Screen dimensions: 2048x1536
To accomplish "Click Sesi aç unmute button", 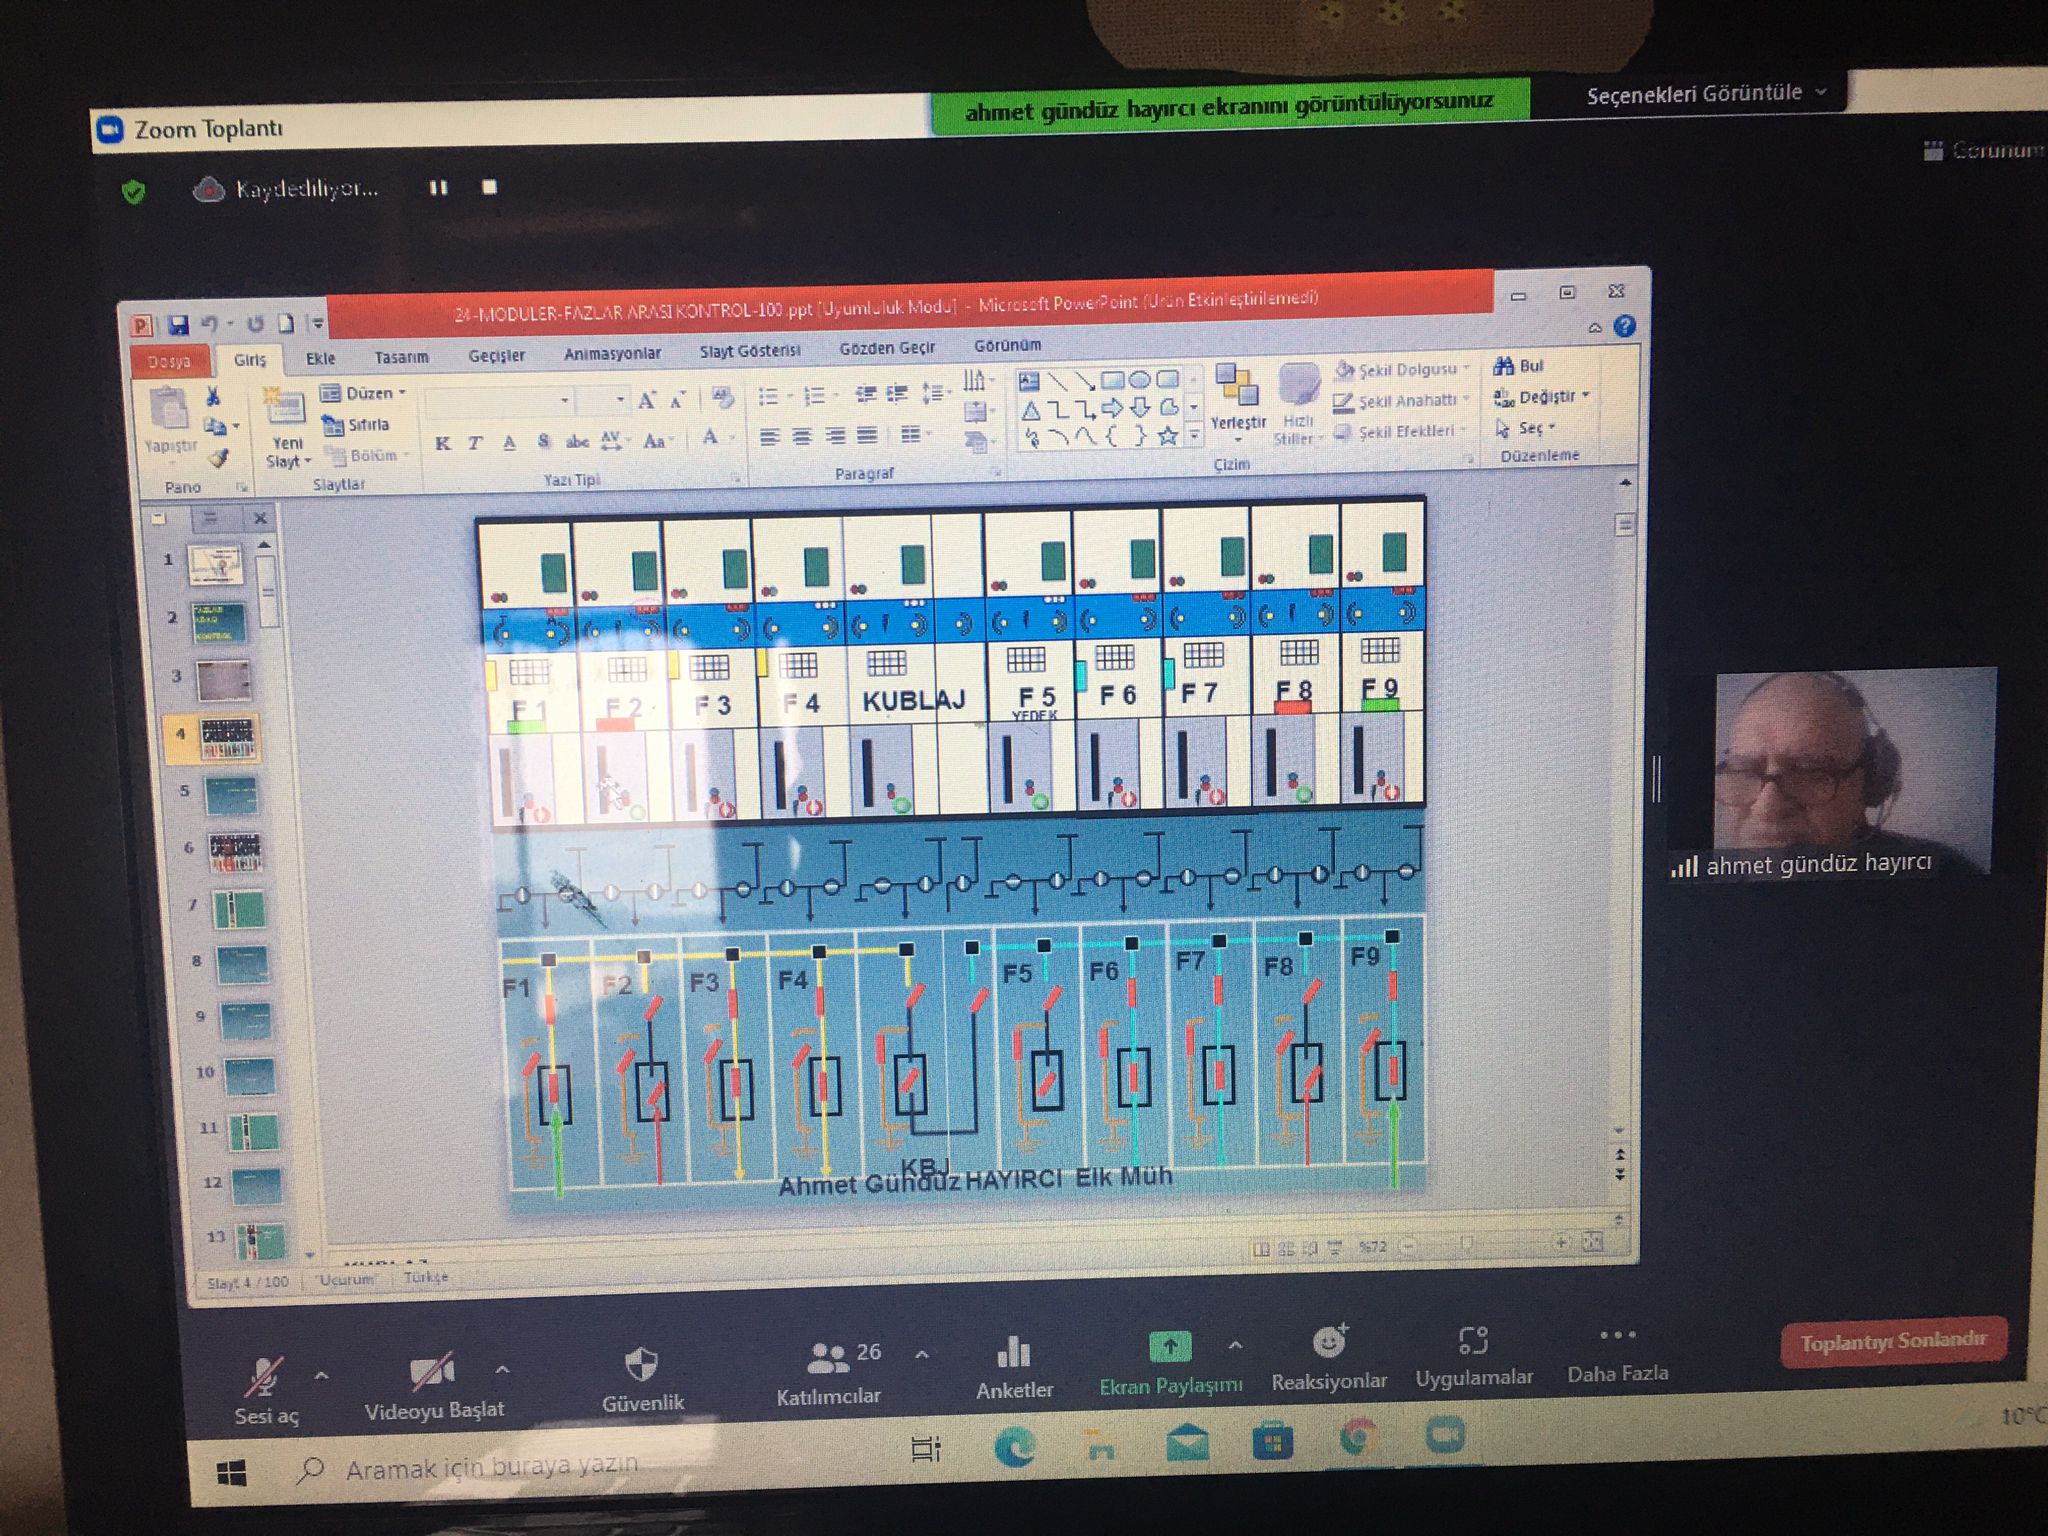I will point(266,1391).
